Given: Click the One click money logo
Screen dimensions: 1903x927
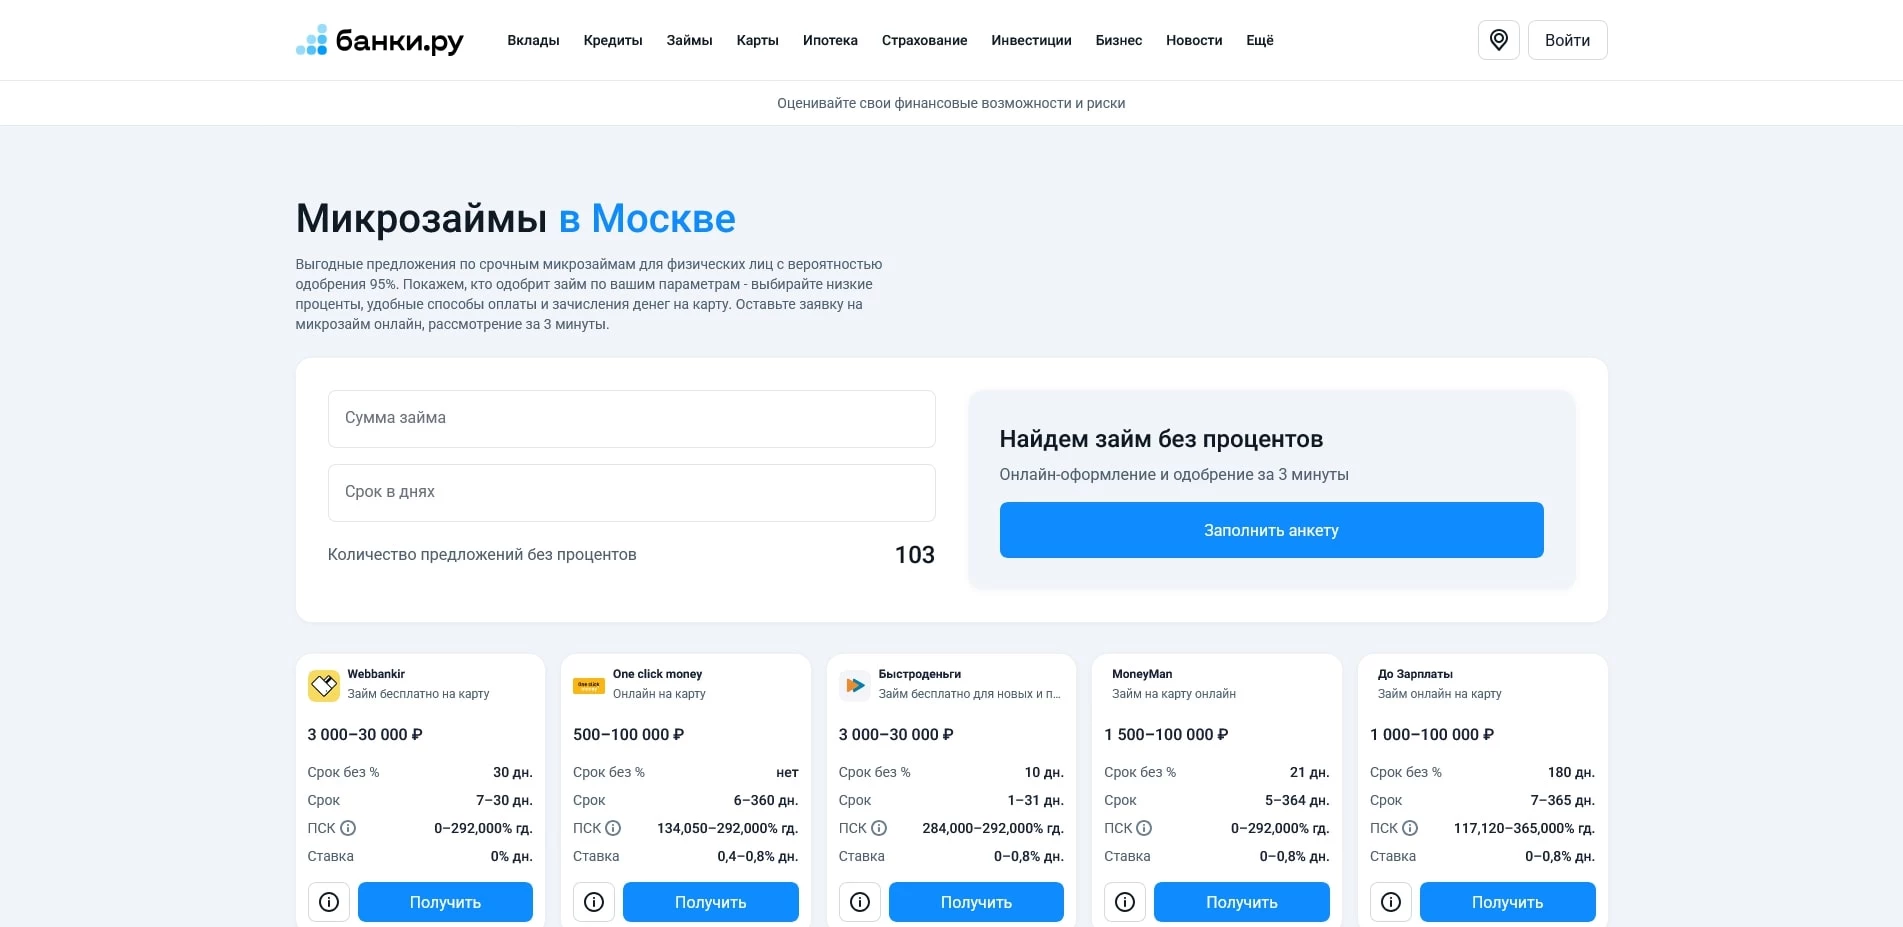Looking at the screenshot, I should (588, 685).
